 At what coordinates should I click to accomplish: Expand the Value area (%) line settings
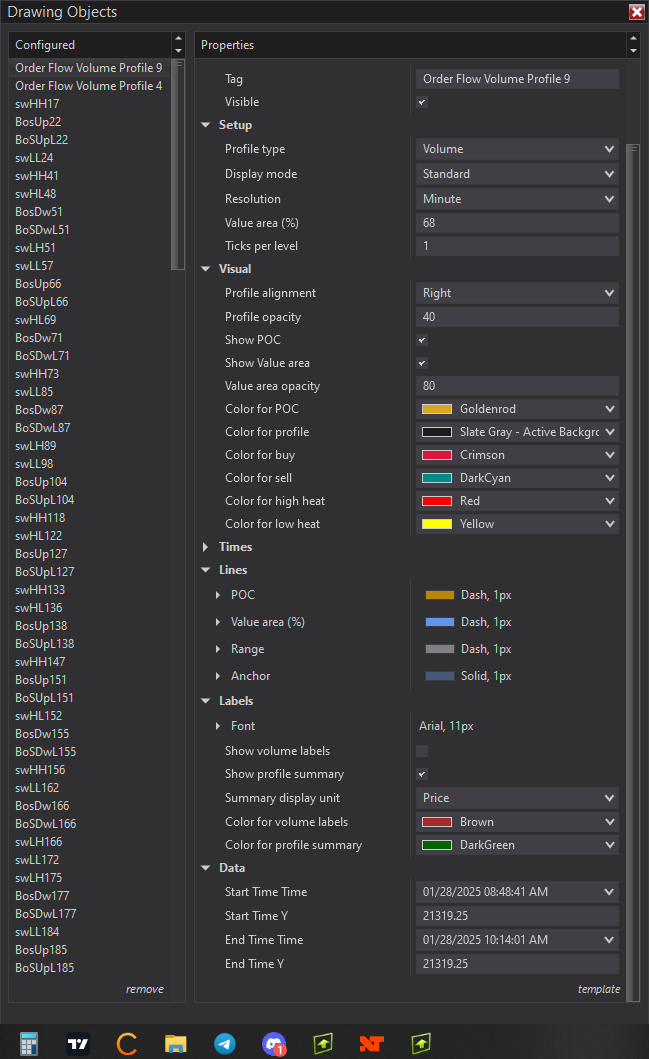(218, 622)
